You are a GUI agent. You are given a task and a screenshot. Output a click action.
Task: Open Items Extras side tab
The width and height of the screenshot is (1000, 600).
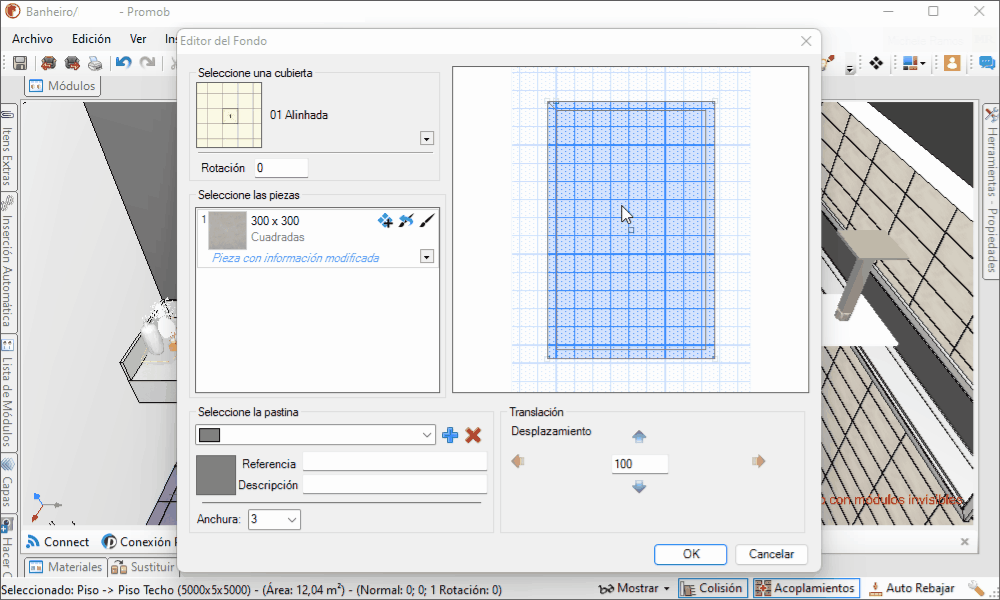pyautogui.click(x=8, y=148)
